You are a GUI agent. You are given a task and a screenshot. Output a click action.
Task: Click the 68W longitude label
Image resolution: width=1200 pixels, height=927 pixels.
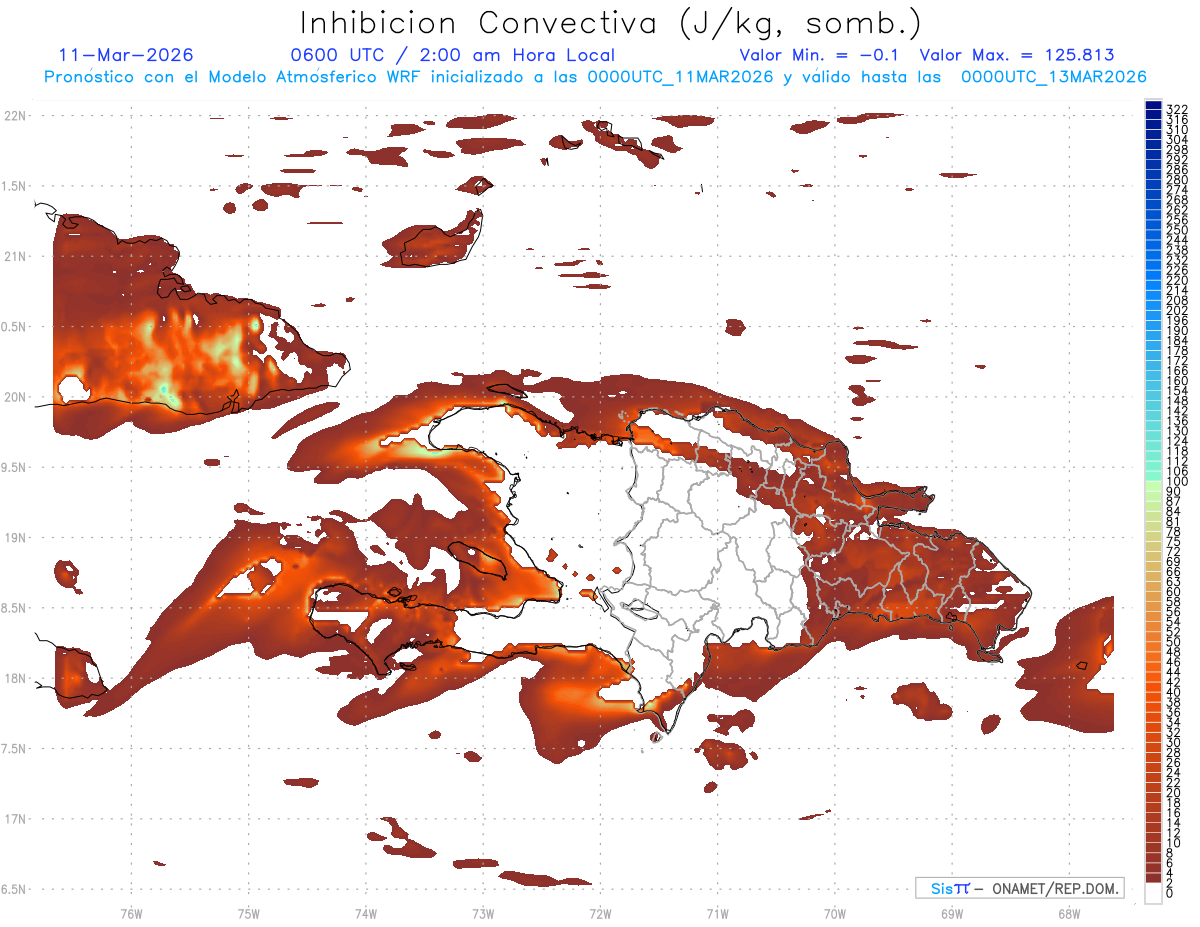tap(1068, 913)
